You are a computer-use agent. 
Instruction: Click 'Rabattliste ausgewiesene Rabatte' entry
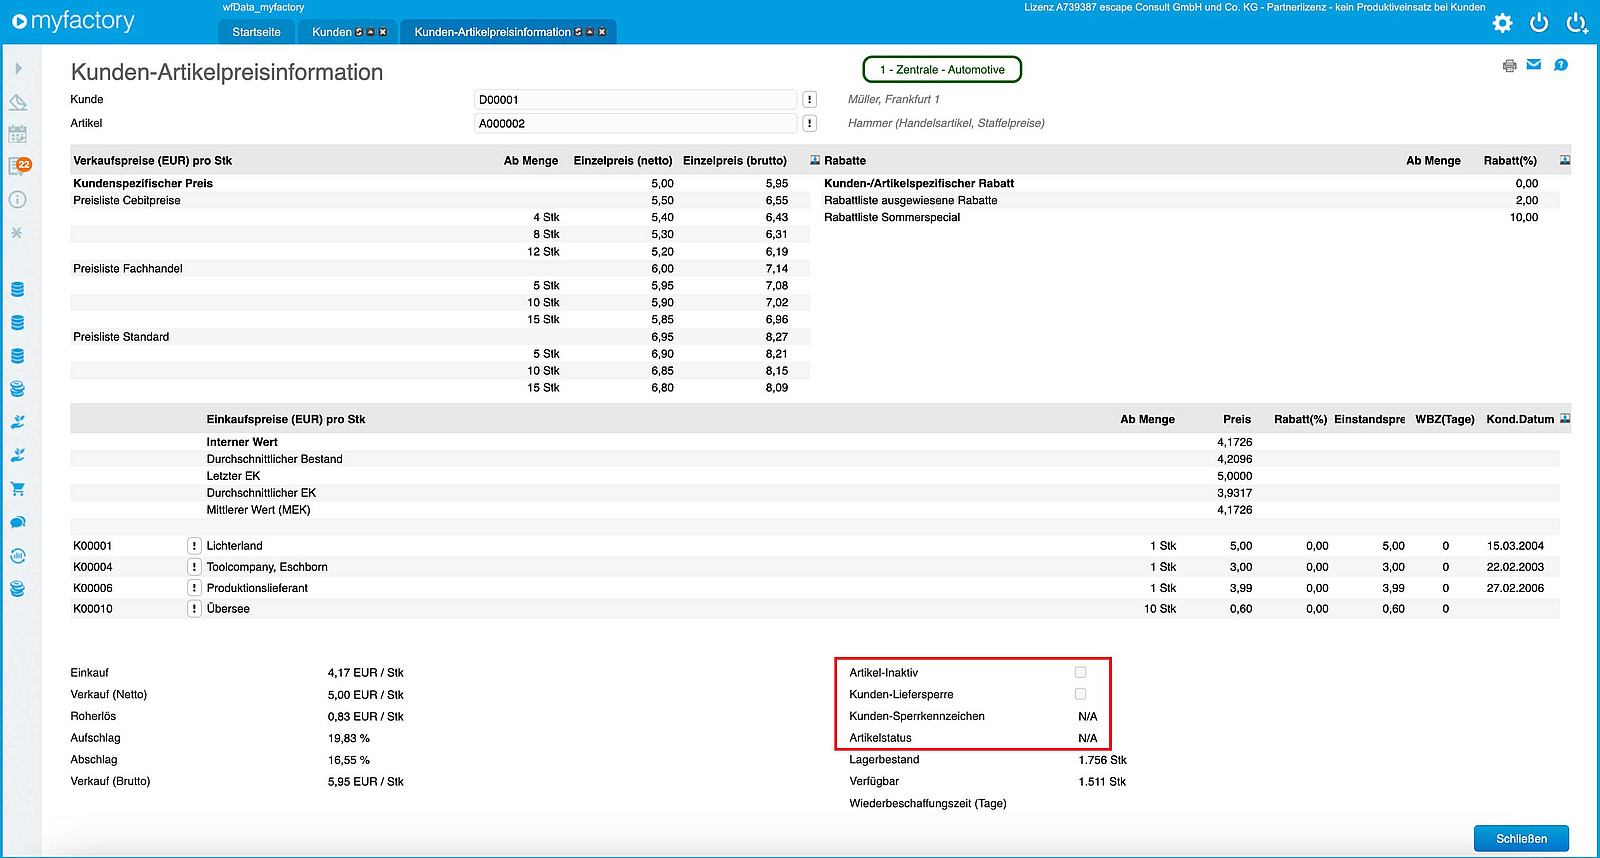911,201
